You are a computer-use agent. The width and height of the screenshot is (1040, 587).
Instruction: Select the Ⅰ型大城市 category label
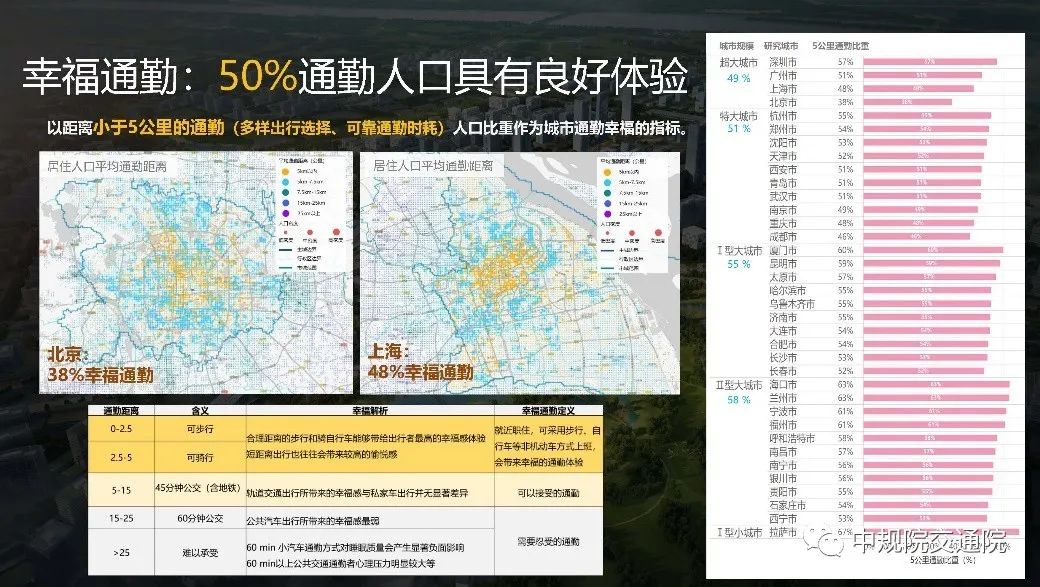point(739,251)
